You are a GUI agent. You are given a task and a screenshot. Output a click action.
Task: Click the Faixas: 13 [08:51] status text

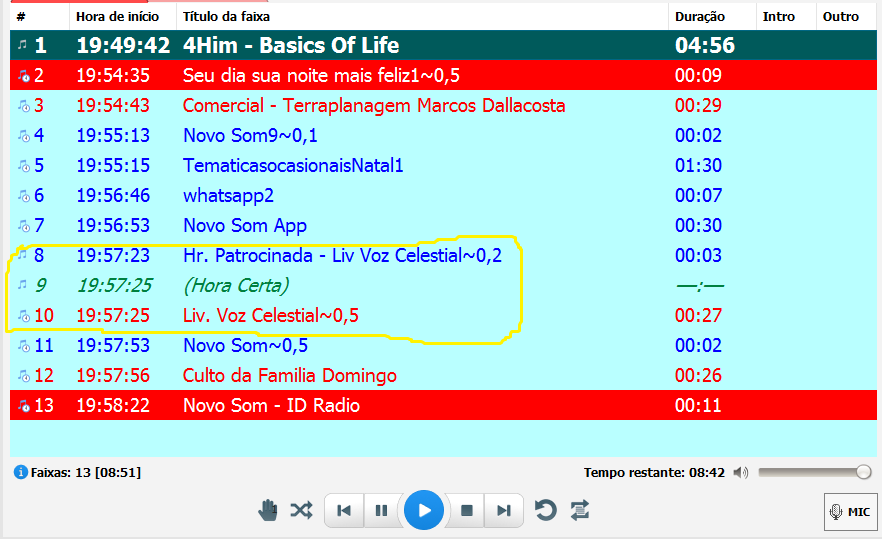coord(86,473)
